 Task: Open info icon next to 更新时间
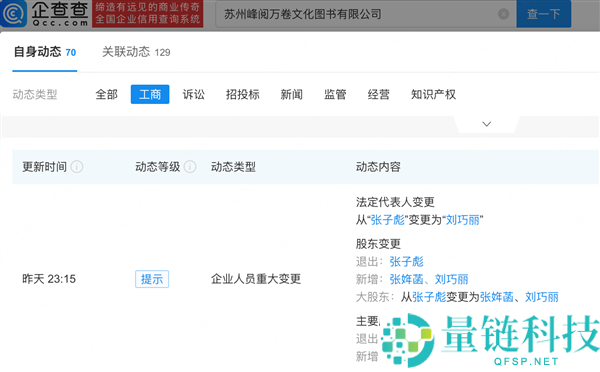[x=77, y=167]
